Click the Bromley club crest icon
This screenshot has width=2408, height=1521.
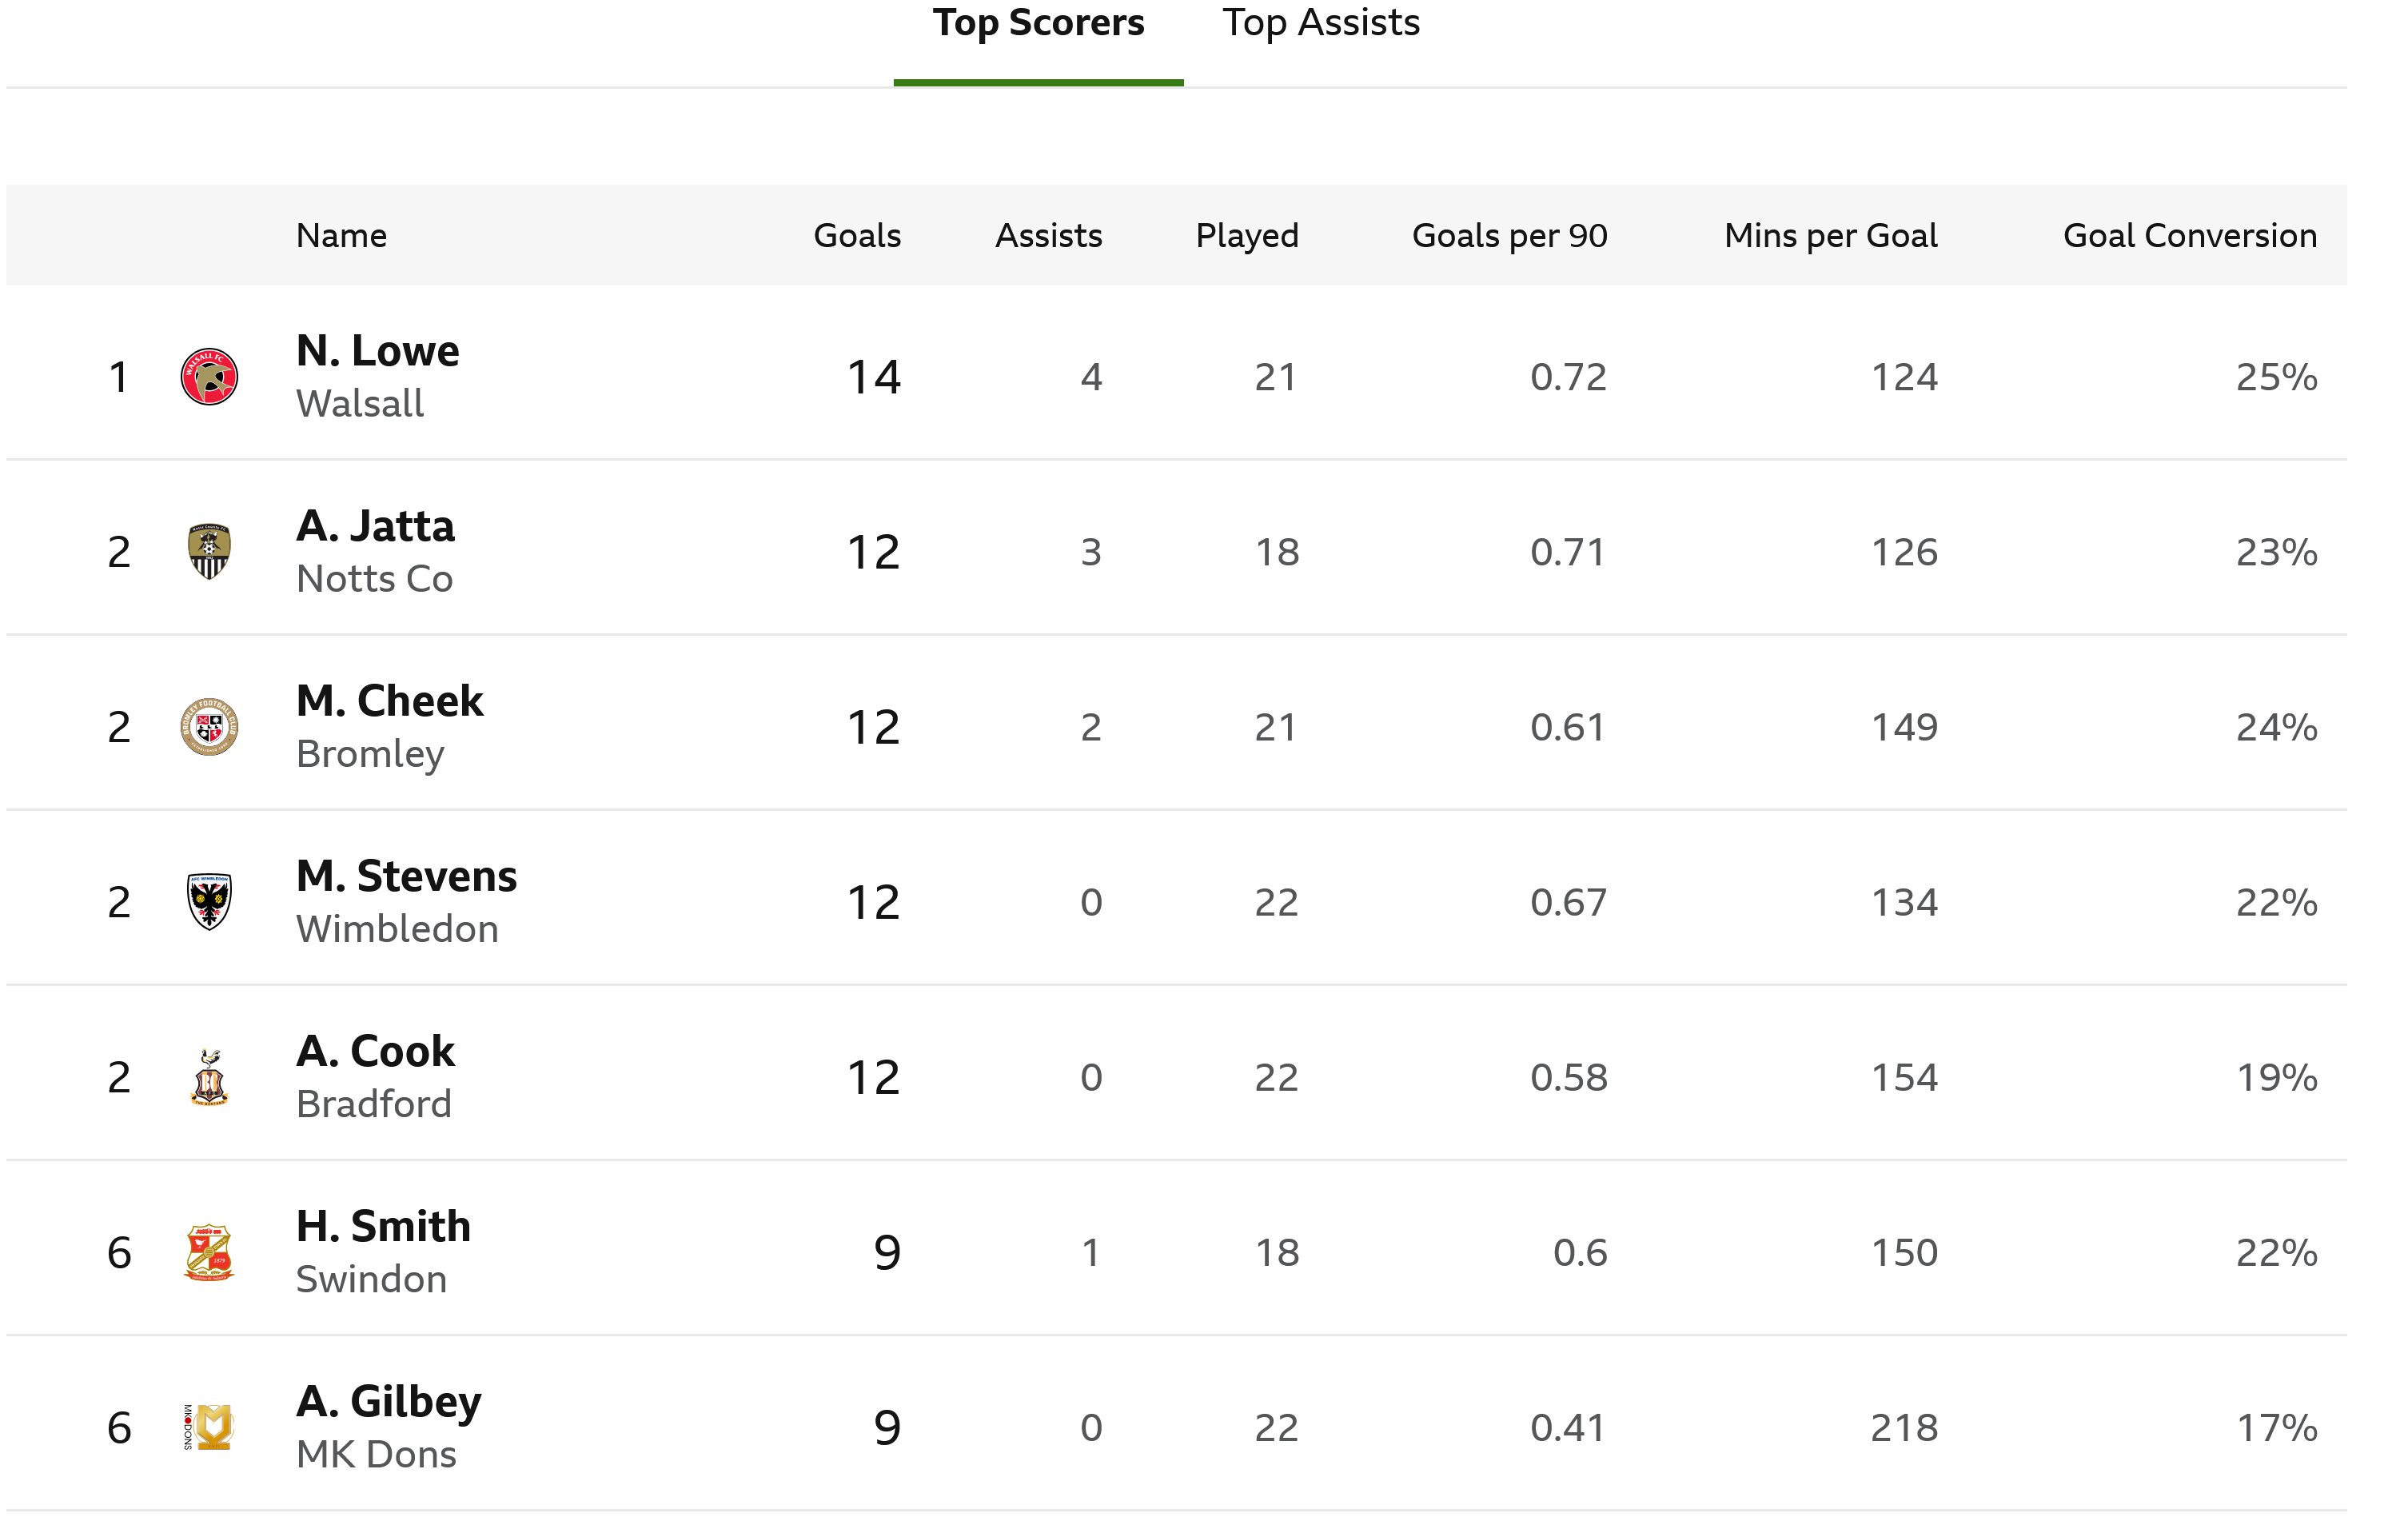coord(209,727)
